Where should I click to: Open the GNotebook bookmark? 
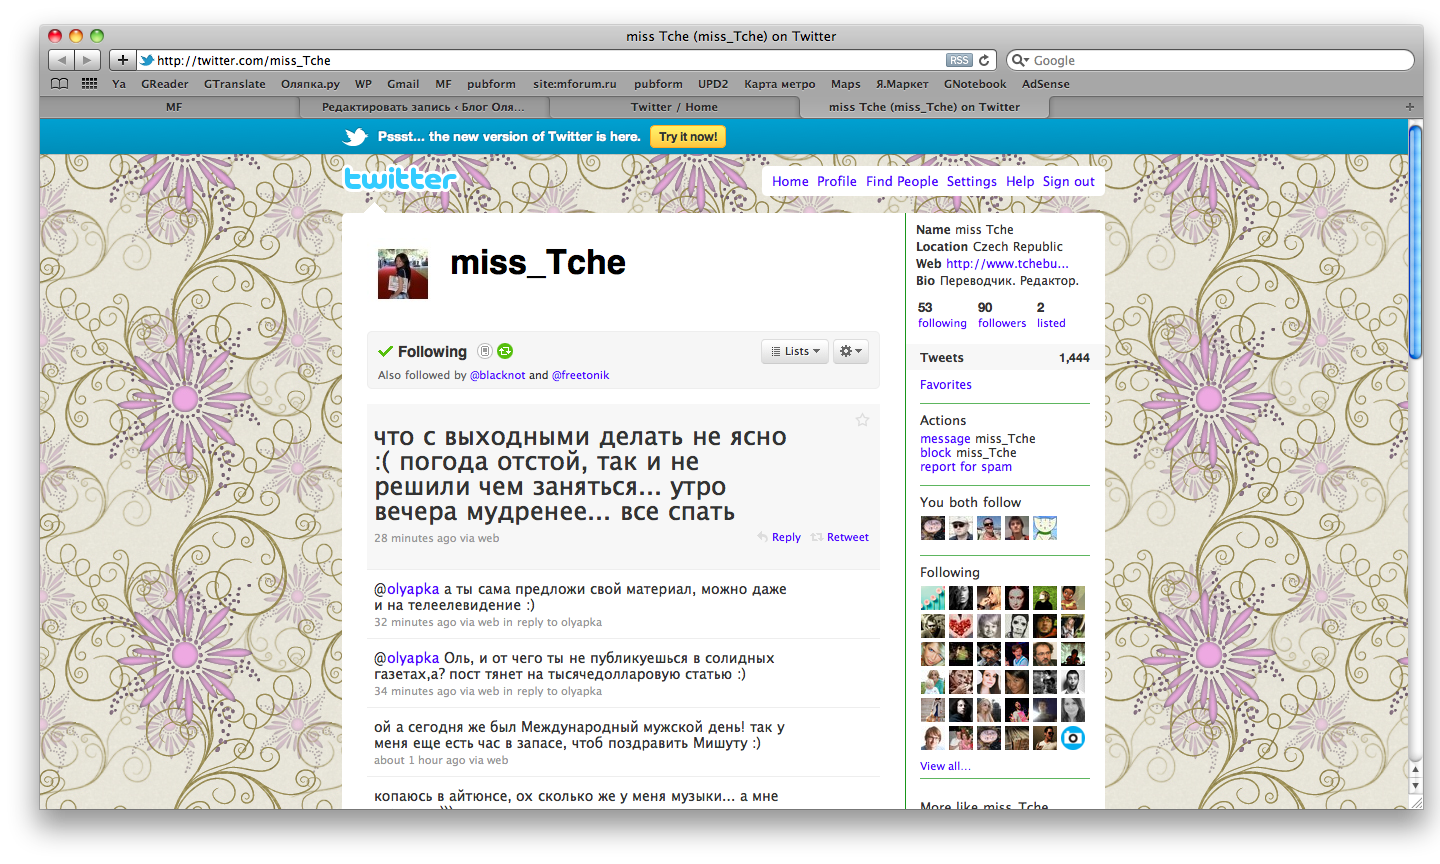click(x=975, y=84)
